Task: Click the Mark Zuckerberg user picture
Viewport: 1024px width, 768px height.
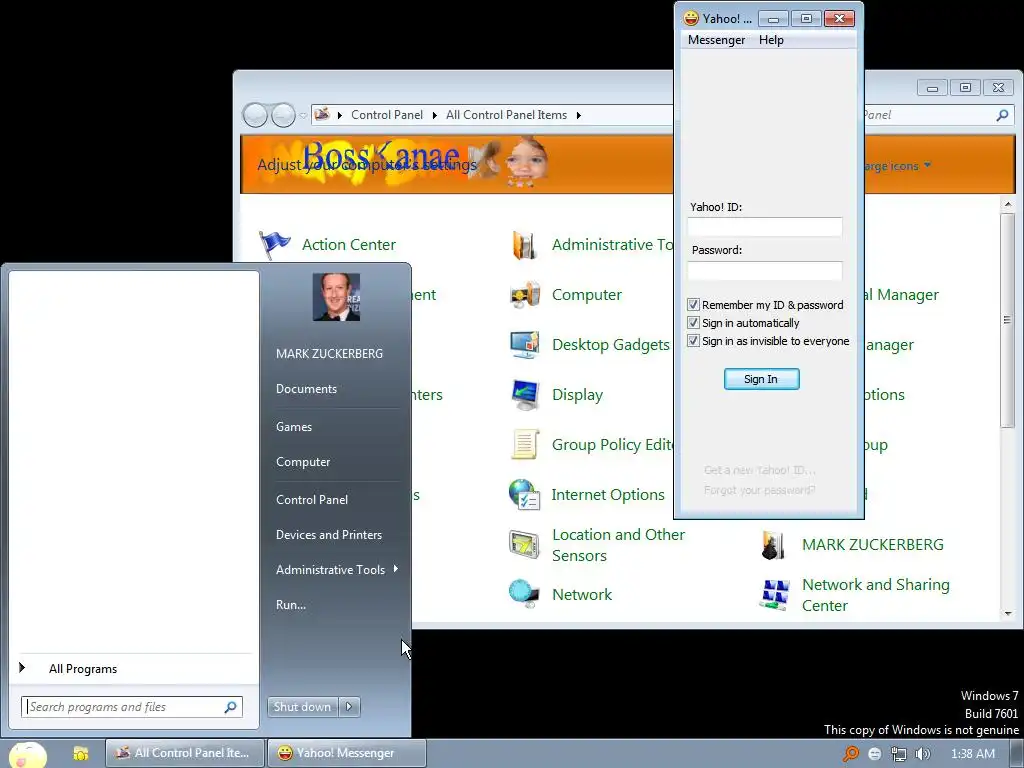Action: pos(336,297)
